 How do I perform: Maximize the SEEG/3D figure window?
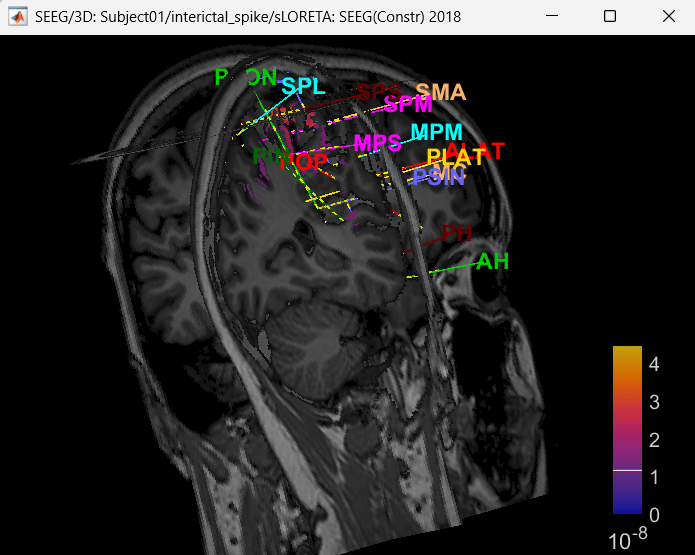(610, 18)
